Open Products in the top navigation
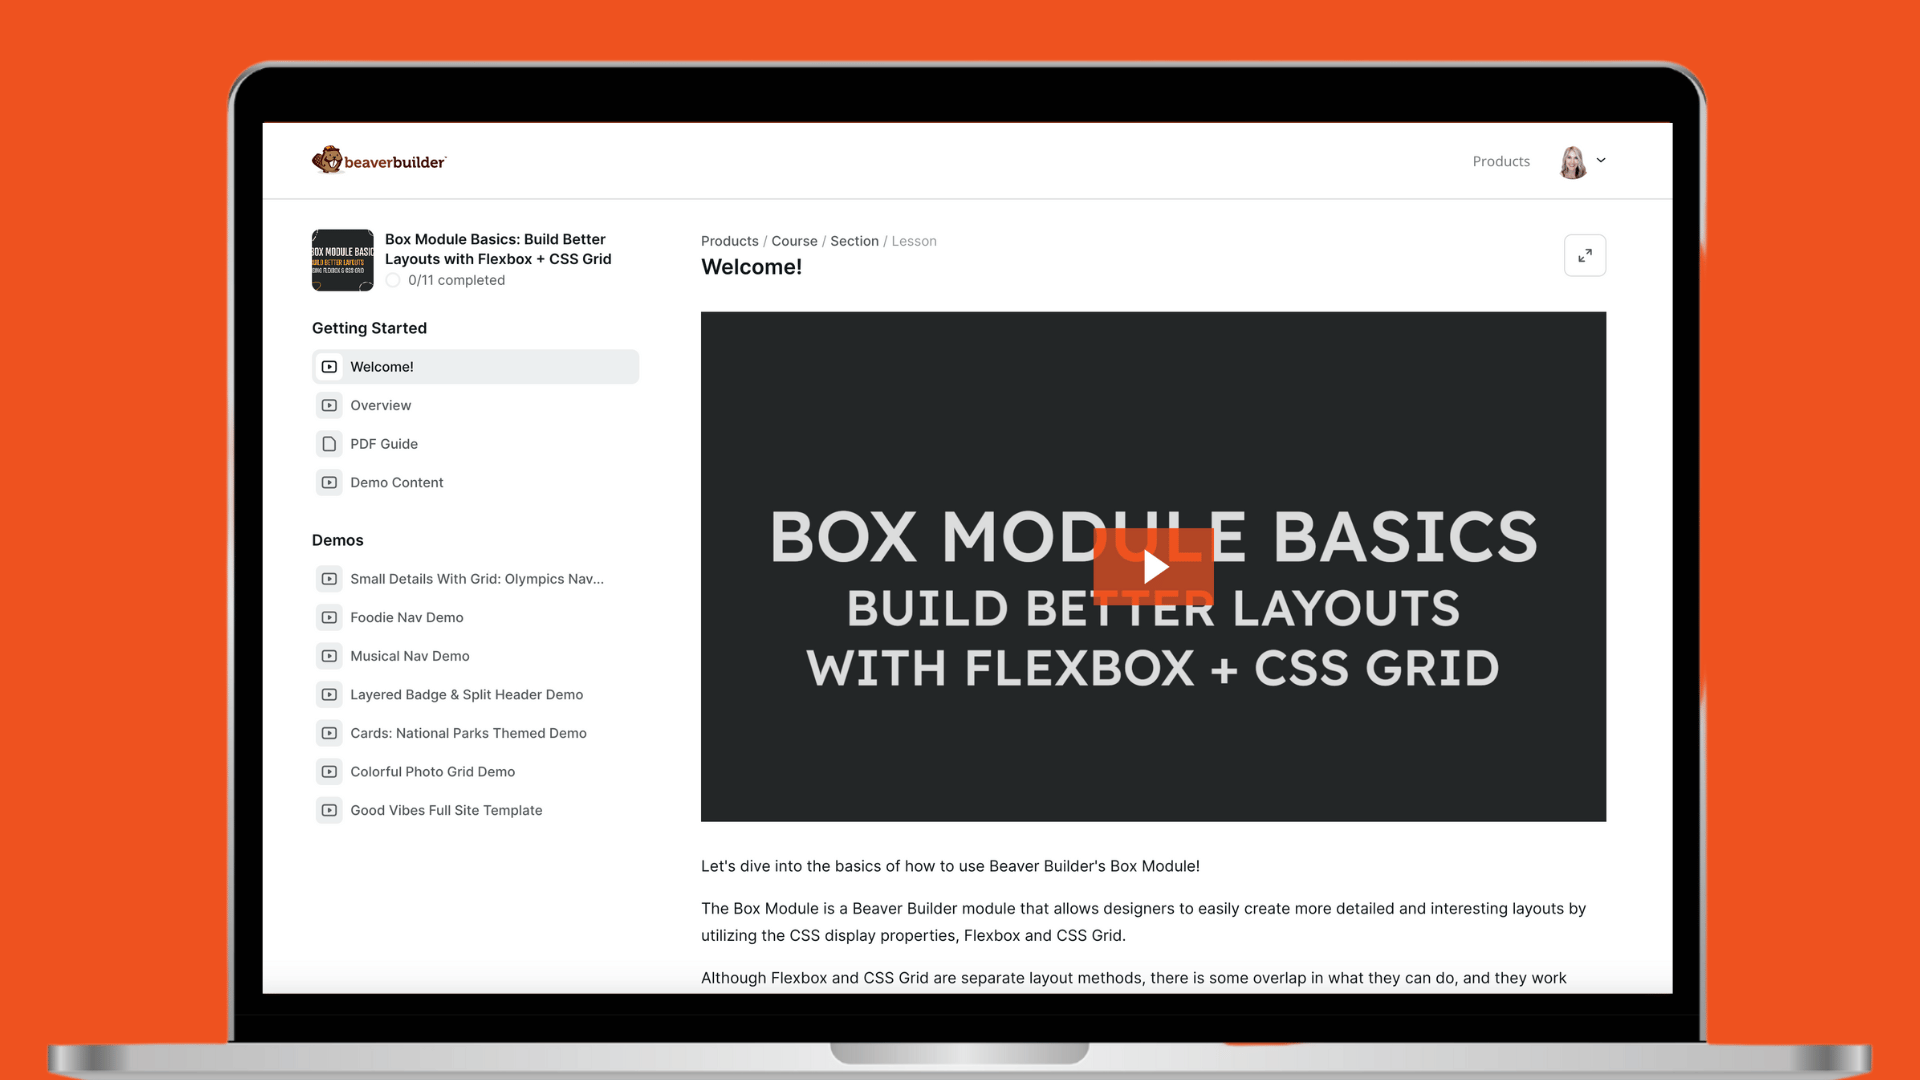 pyautogui.click(x=1501, y=161)
